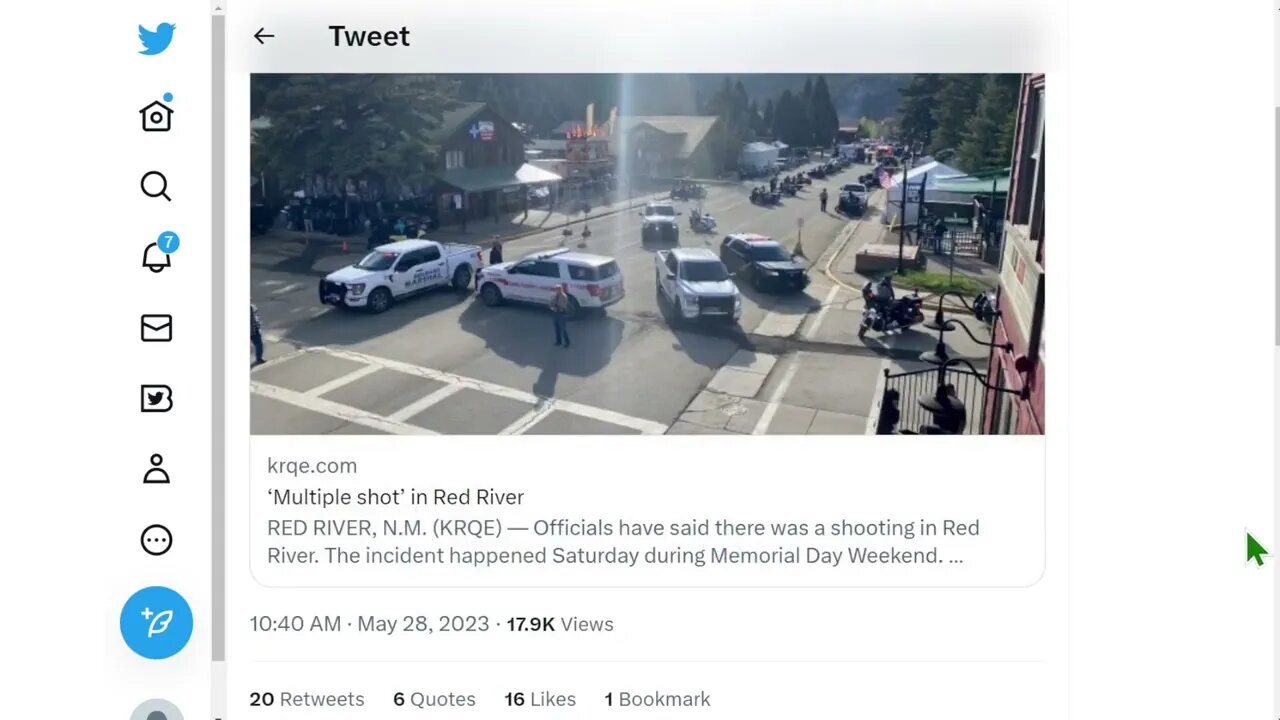
Task: Open the Red River news image
Action: 647,254
